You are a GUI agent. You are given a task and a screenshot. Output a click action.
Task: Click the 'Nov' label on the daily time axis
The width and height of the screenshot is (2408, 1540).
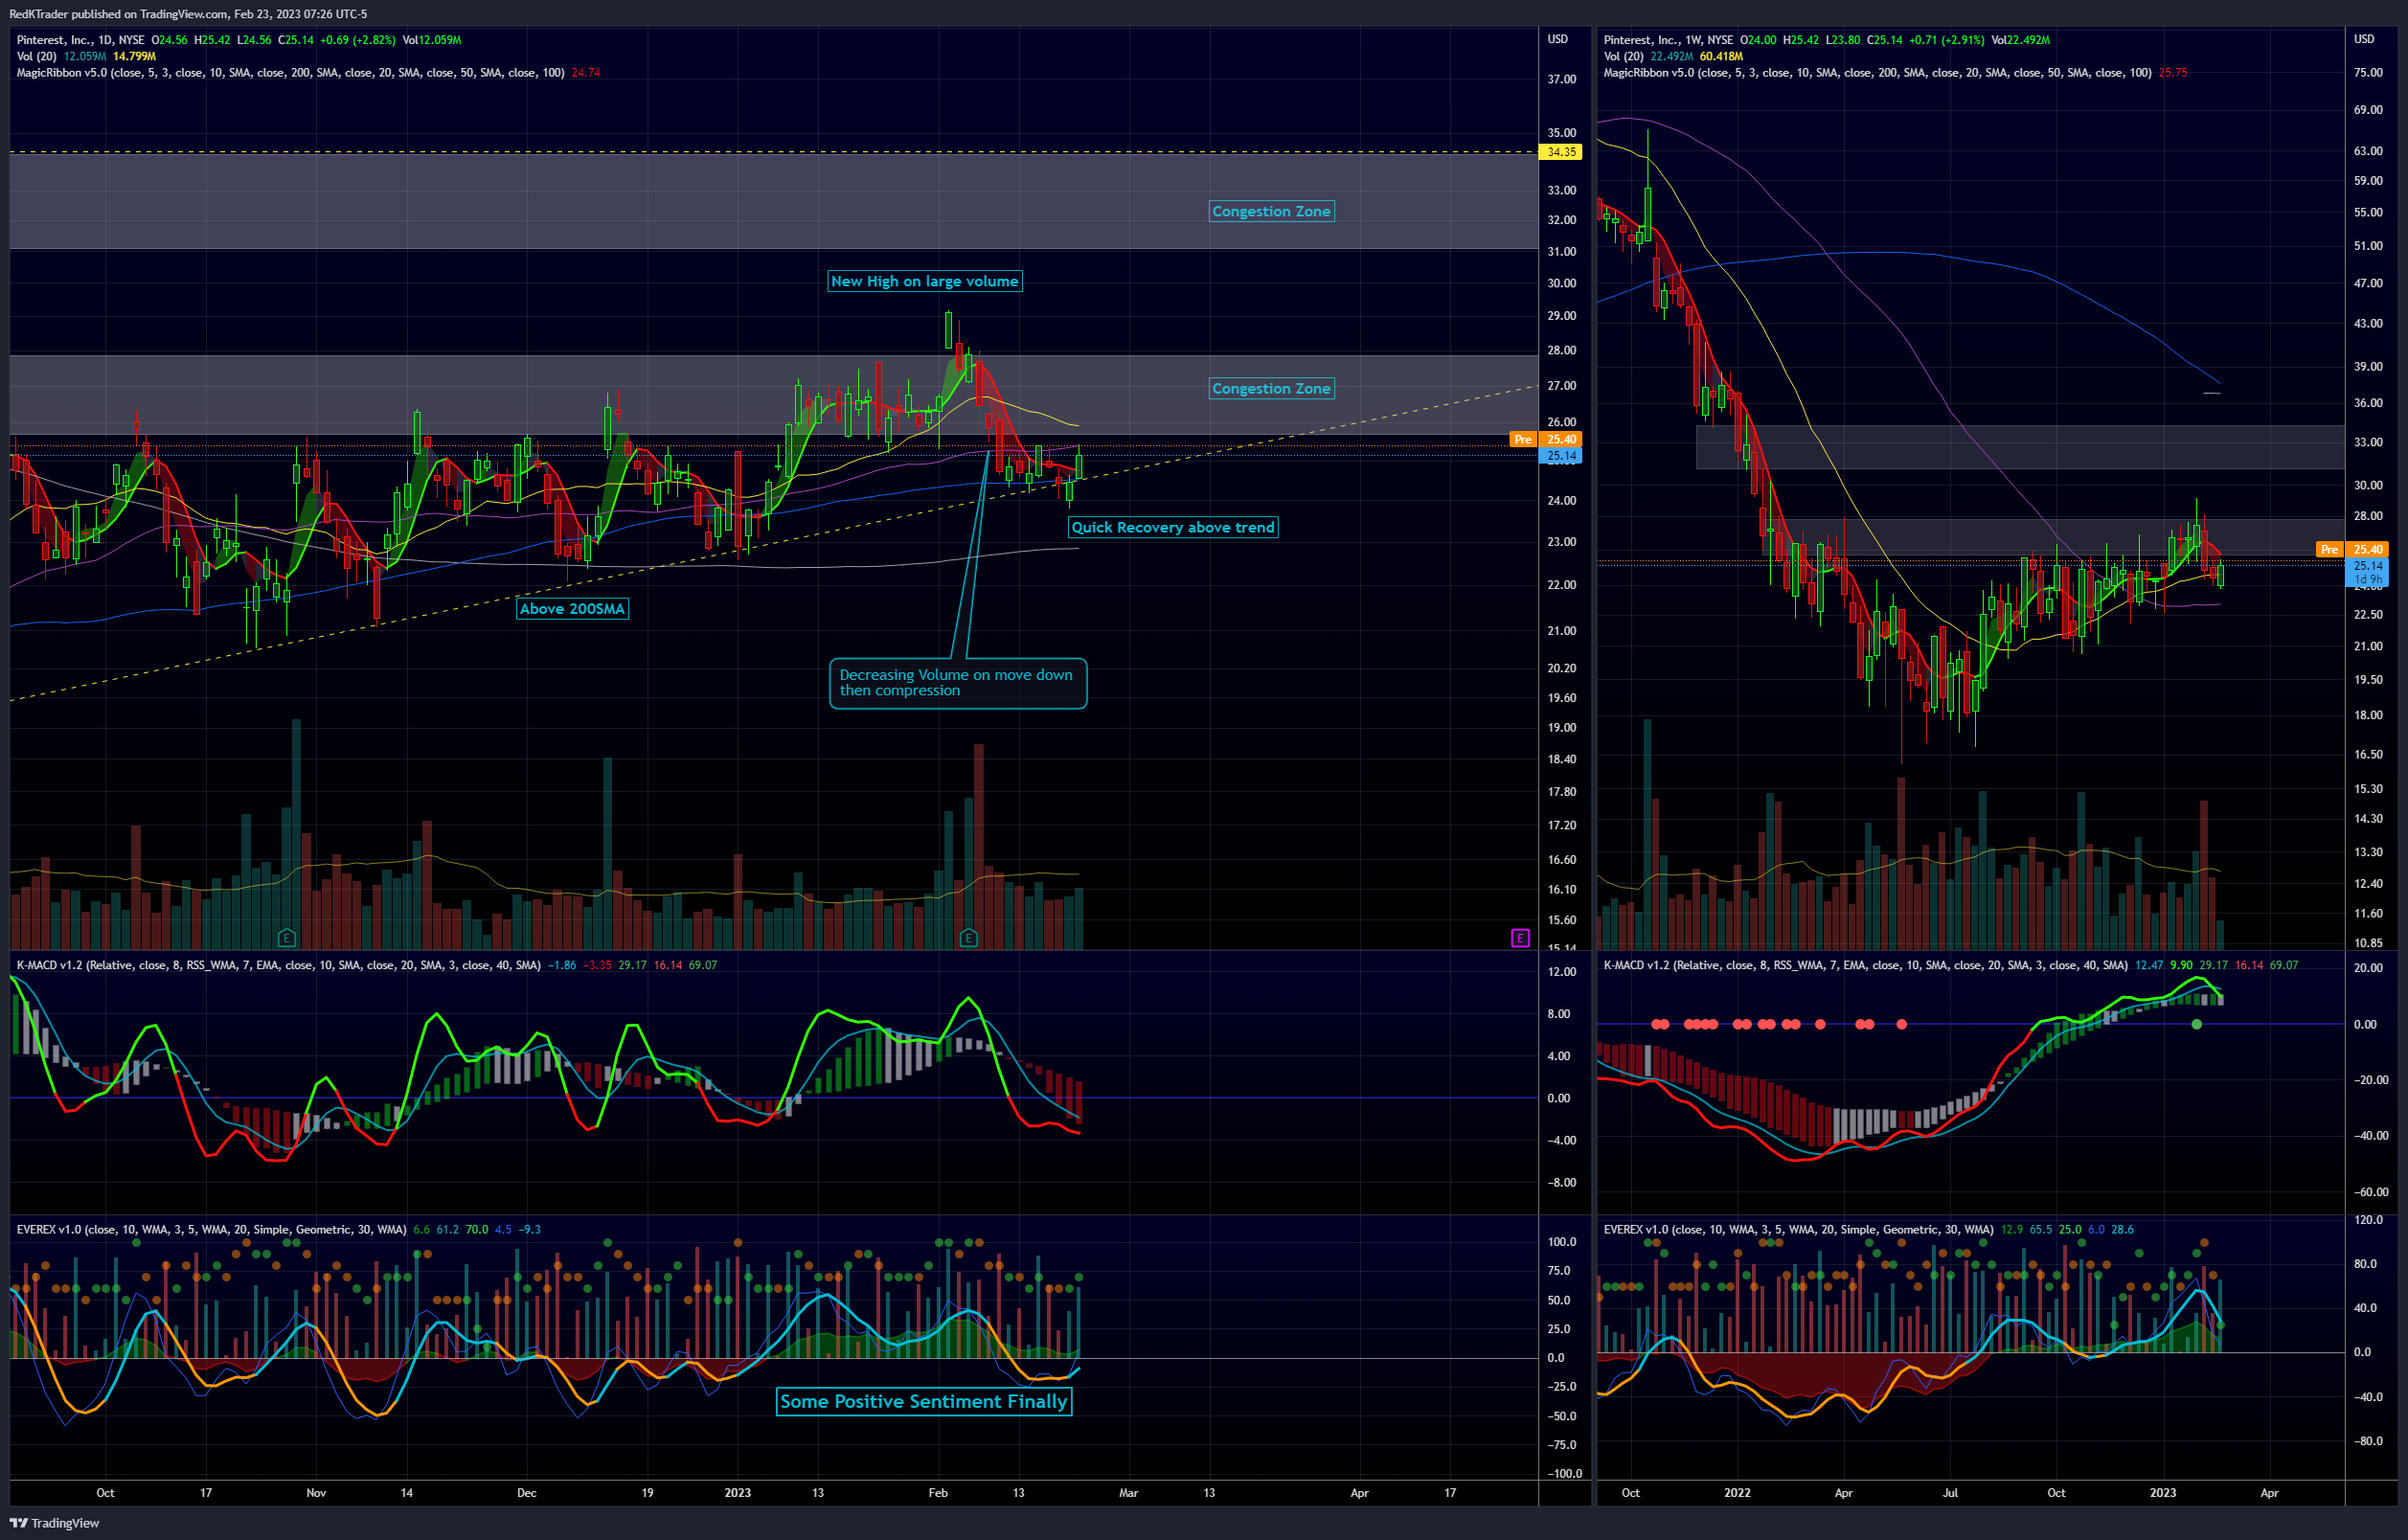pos(316,1492)
